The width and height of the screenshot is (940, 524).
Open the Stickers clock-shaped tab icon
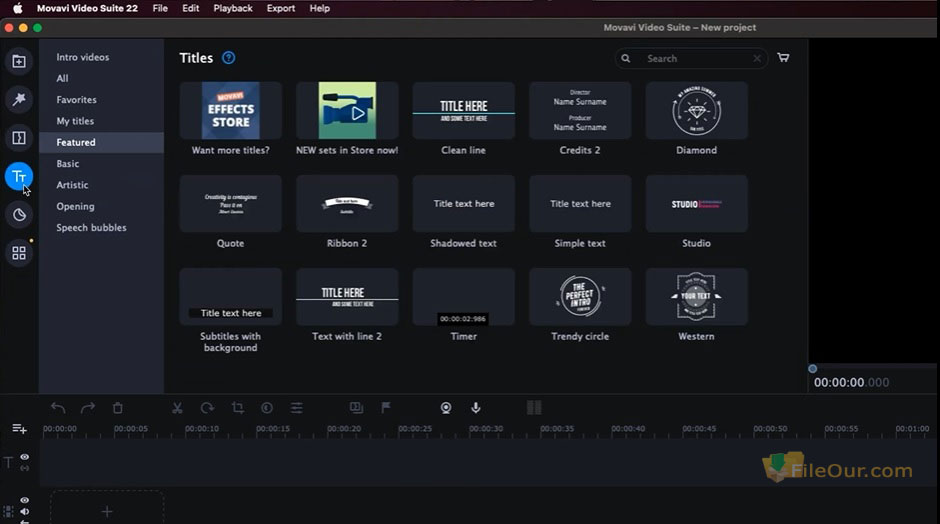[x=19, y=215]
